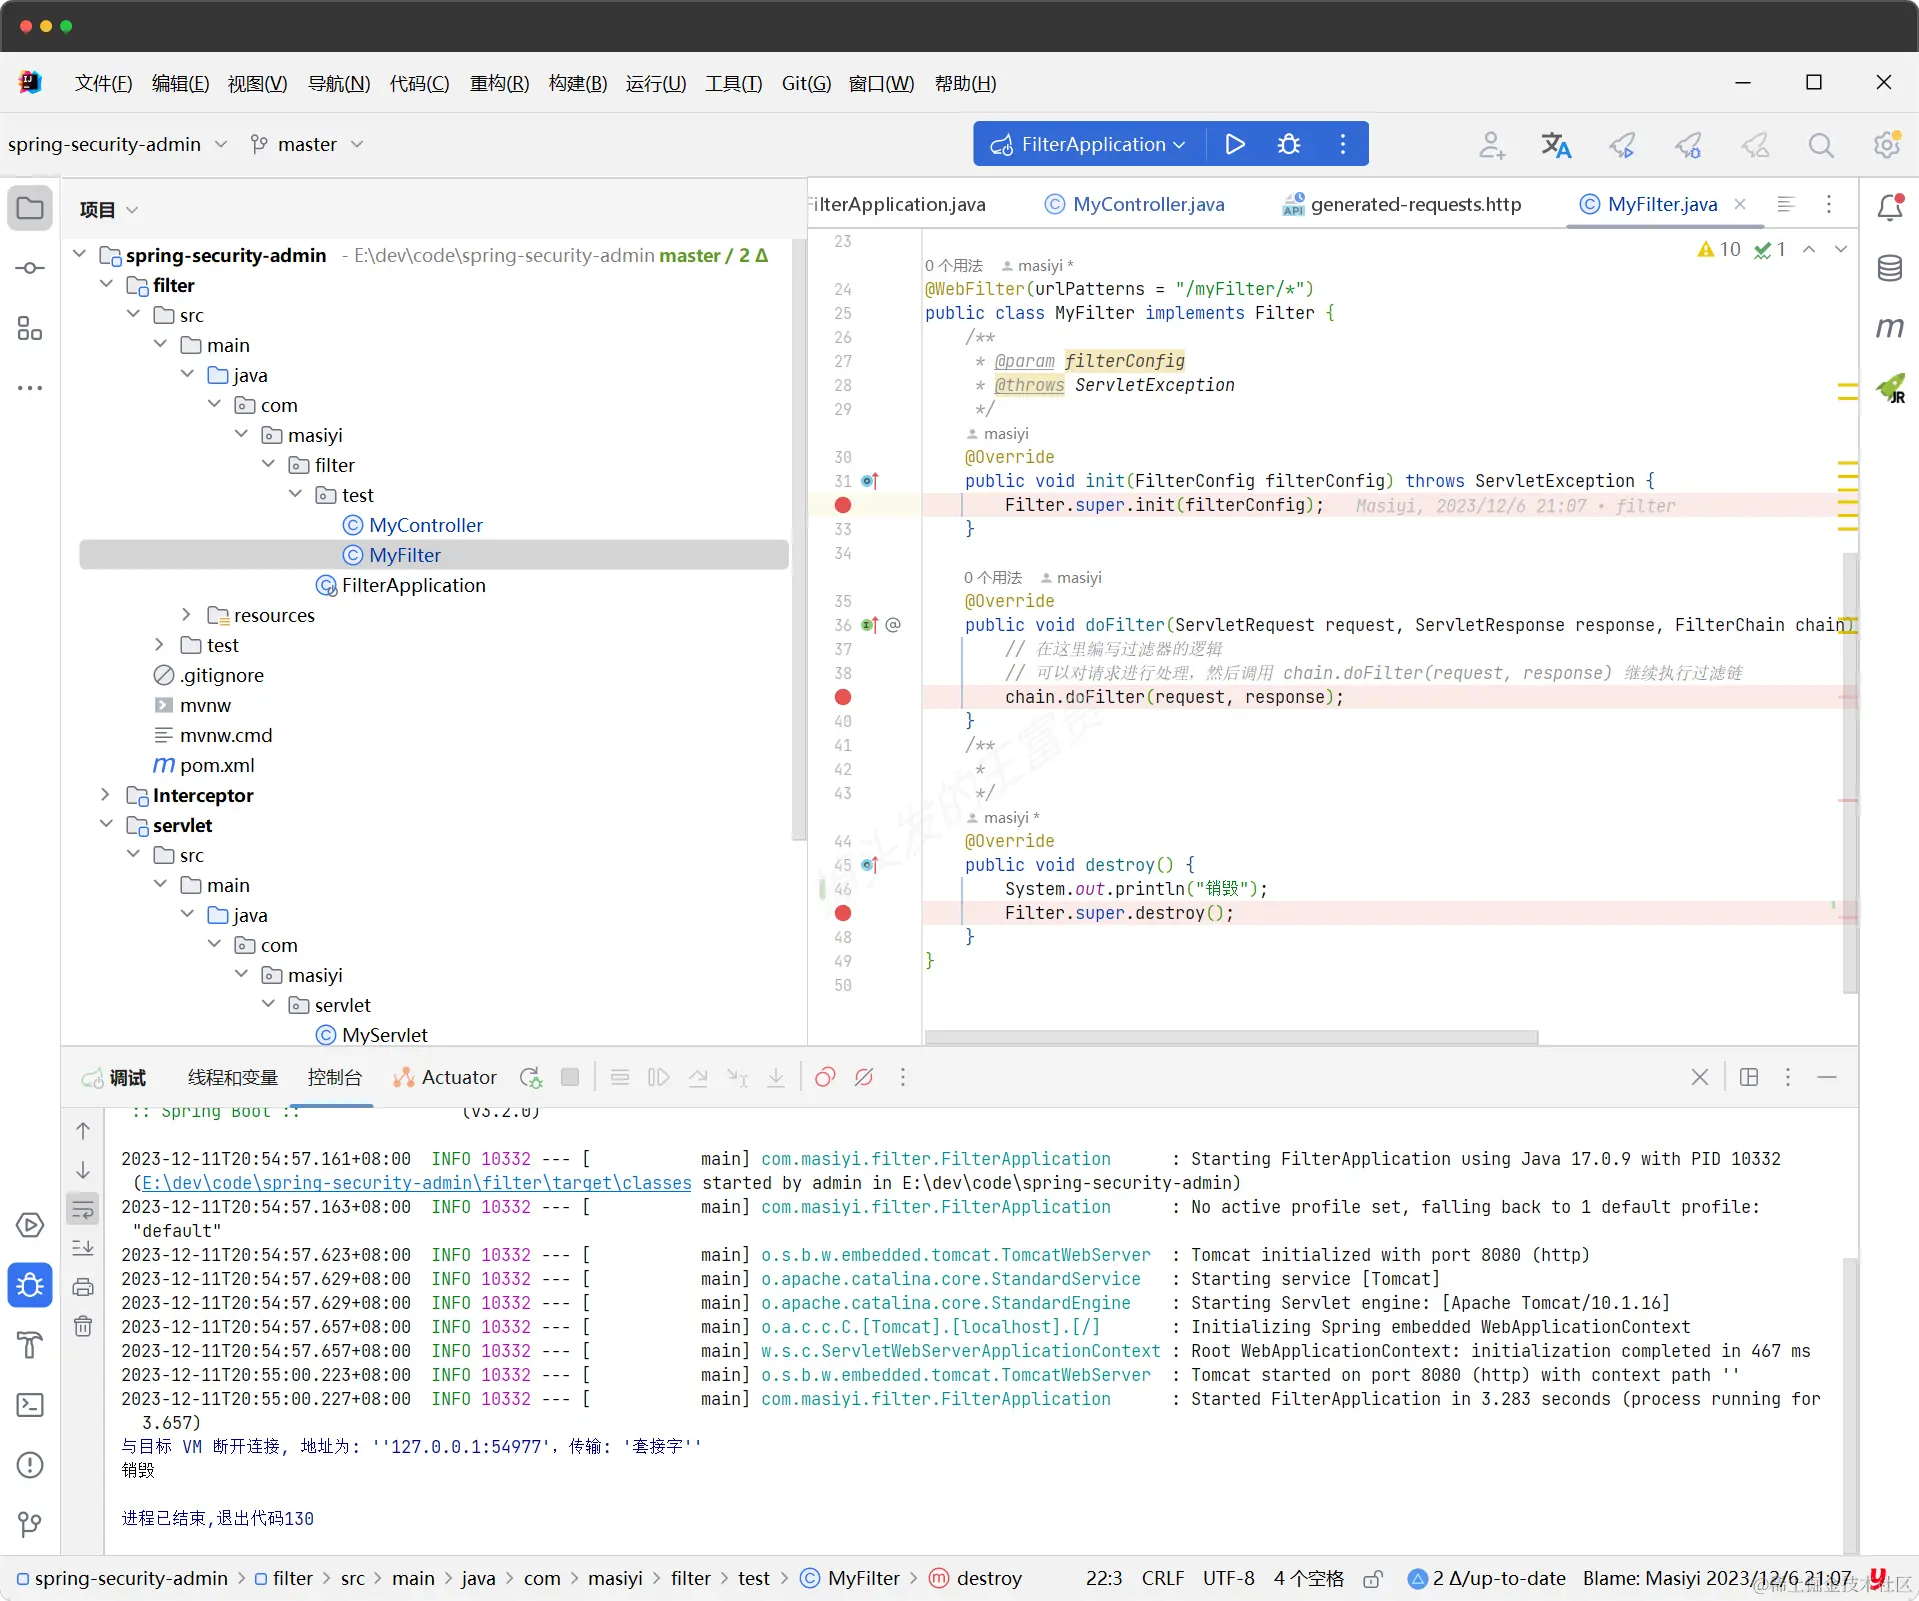Screen dimensions: 1919x1601
Task: Close the MyFilter.java tab
Action: pos(1740,204)
